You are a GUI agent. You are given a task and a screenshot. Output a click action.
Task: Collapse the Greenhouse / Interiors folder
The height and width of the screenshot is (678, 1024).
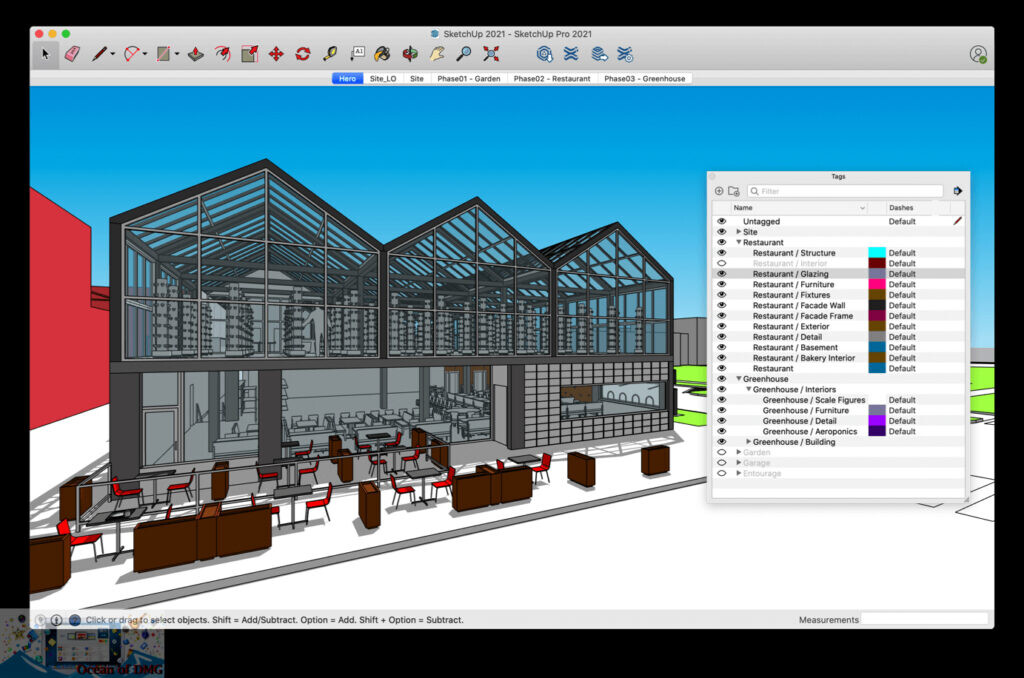click(748, 389)
